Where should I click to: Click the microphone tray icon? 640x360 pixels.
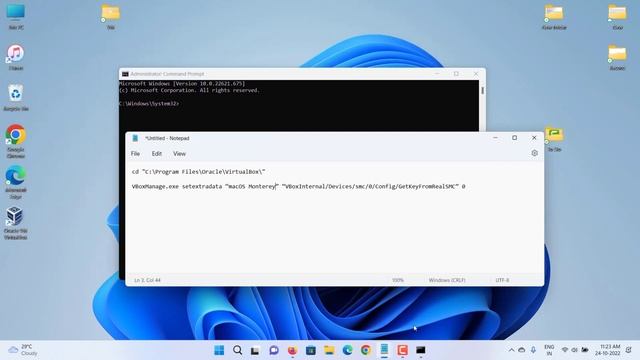point(533,350)
